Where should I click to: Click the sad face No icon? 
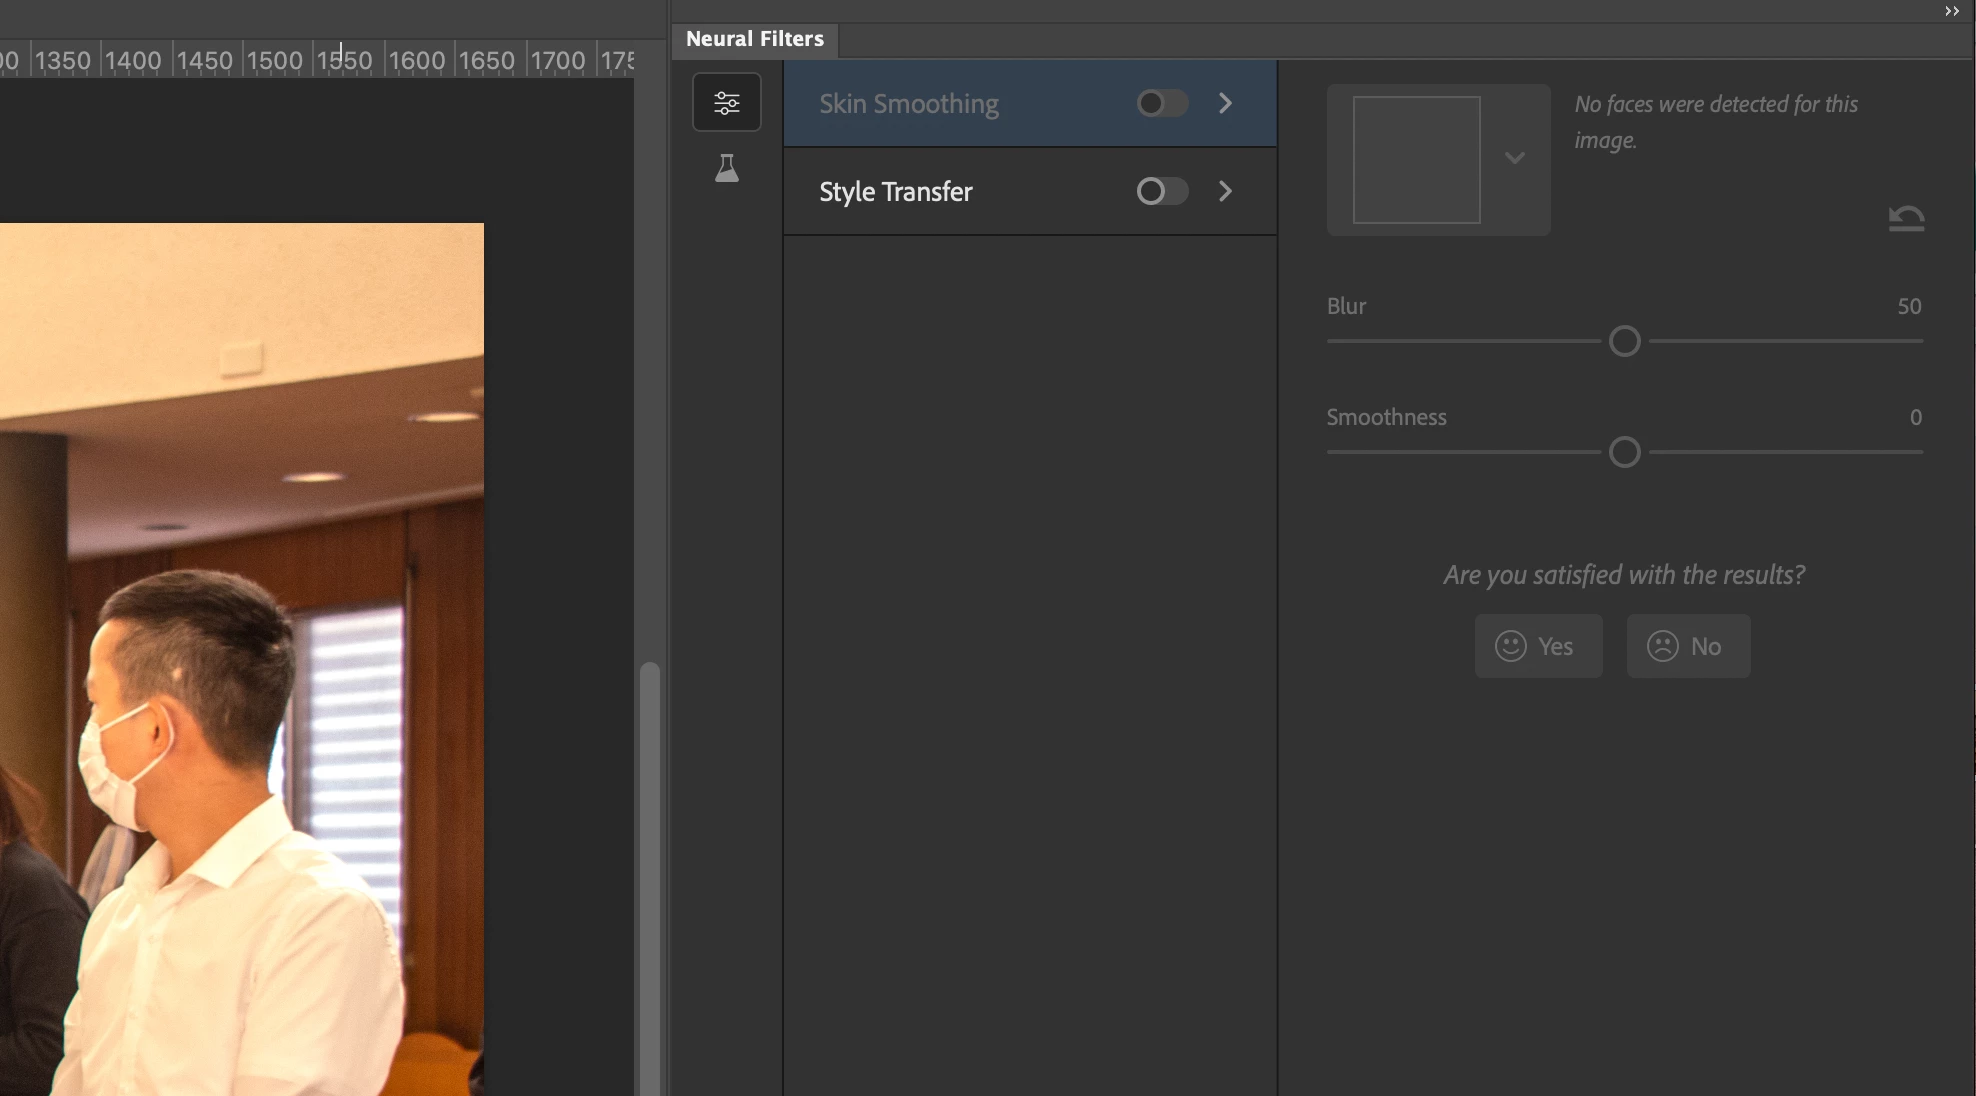pyautogui.click(x=1663, y=646)
